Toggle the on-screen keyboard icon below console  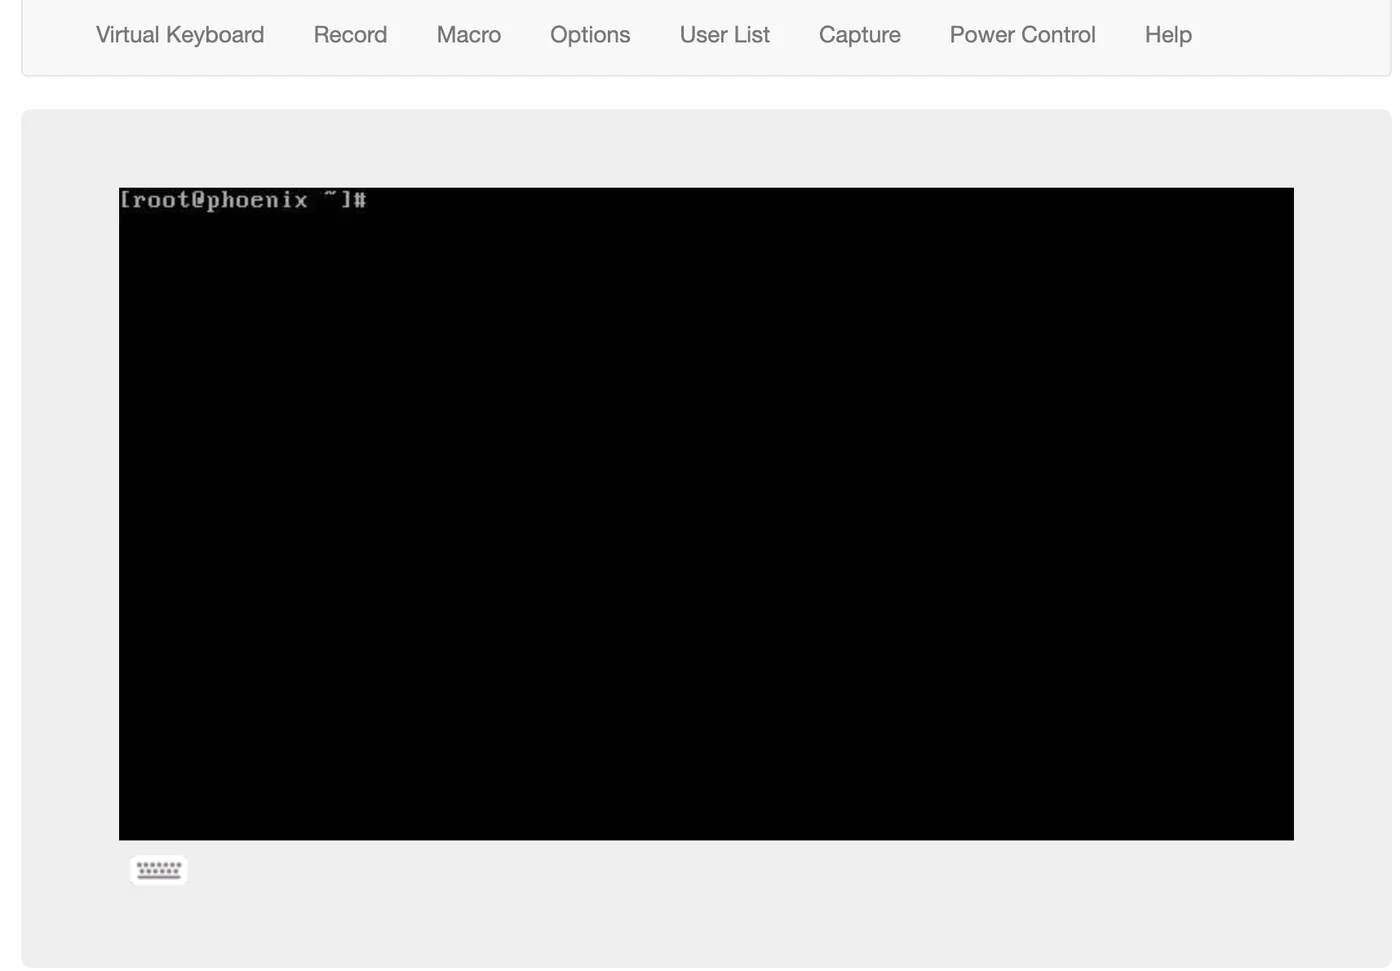pyautogui.click(x=159, y=870)
